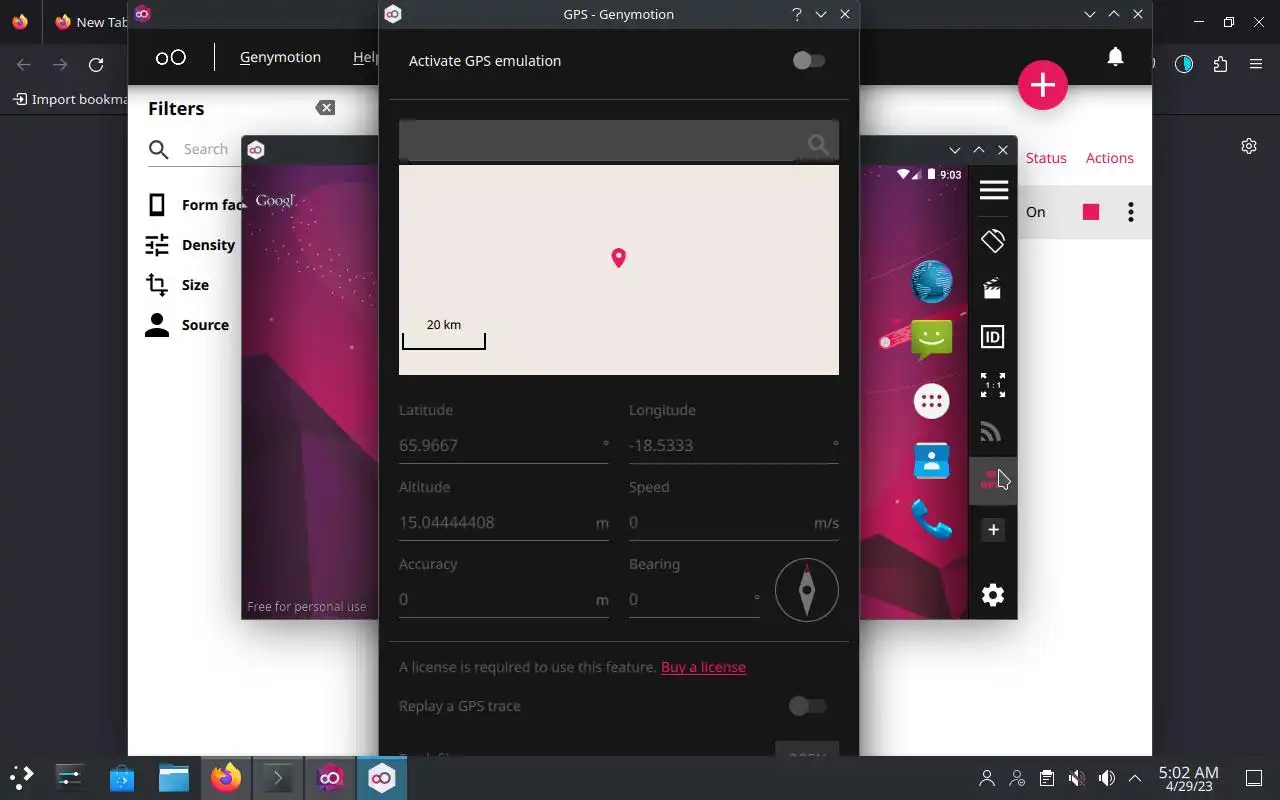Click the red map location pin
The width and height of the screenshot is (1280, 800).
[618, 258]
